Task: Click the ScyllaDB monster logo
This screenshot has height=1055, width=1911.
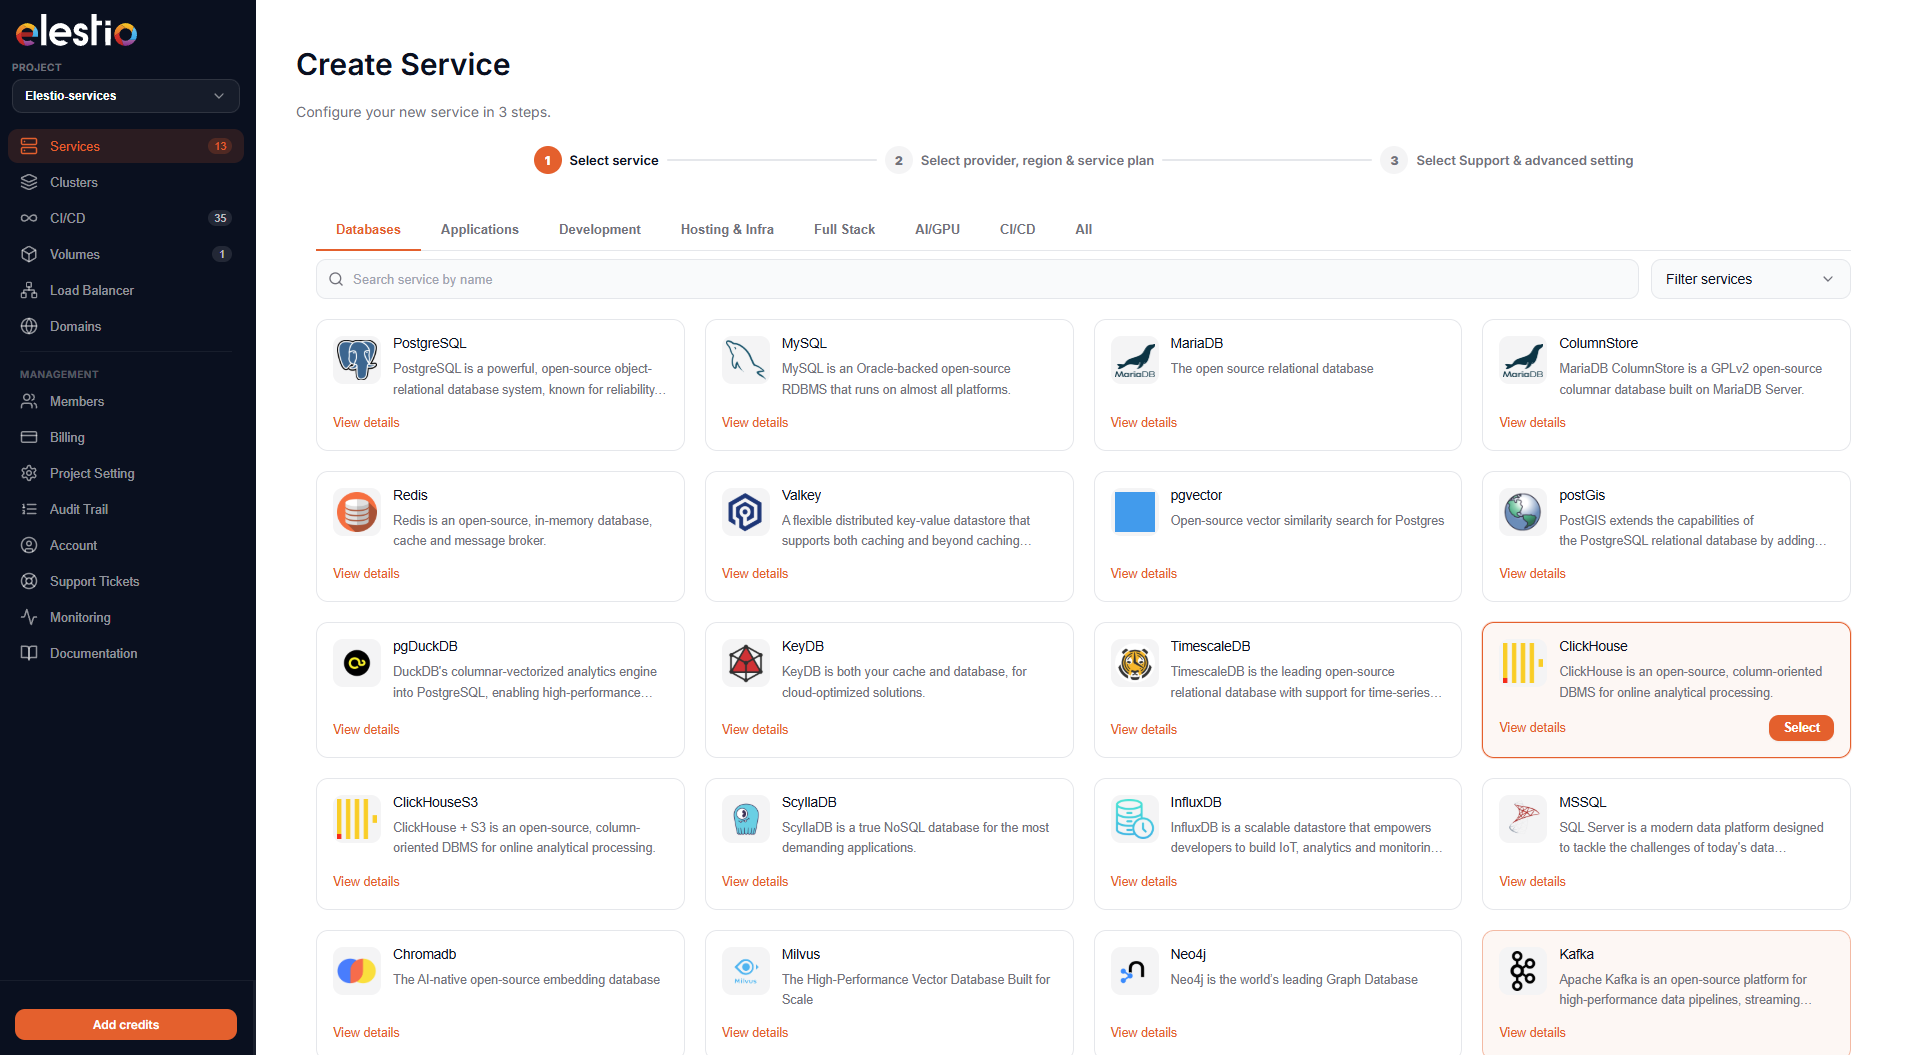Action: [x=746, y=819]
